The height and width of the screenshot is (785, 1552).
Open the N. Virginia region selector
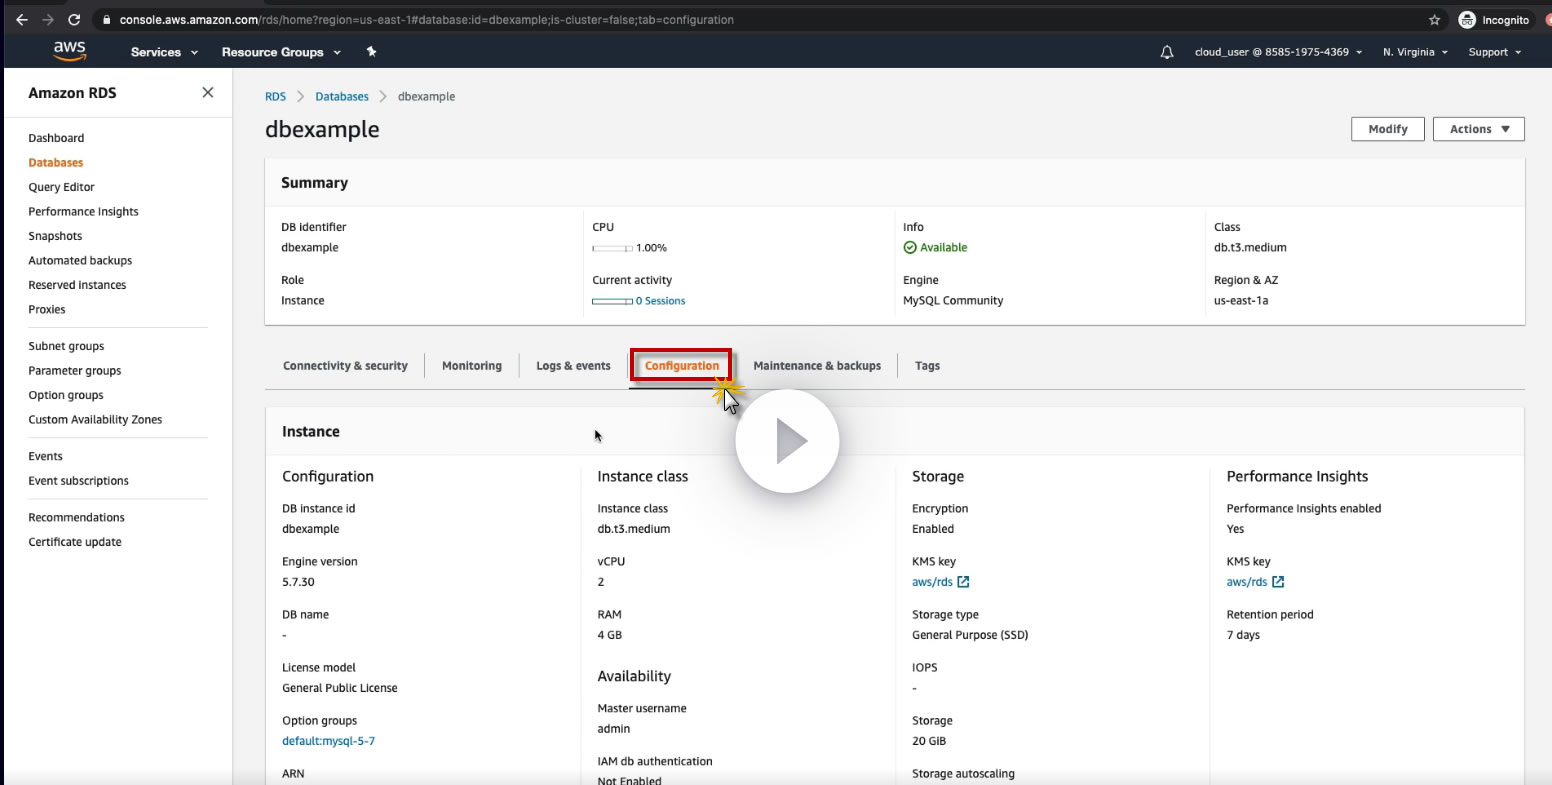1414,52
